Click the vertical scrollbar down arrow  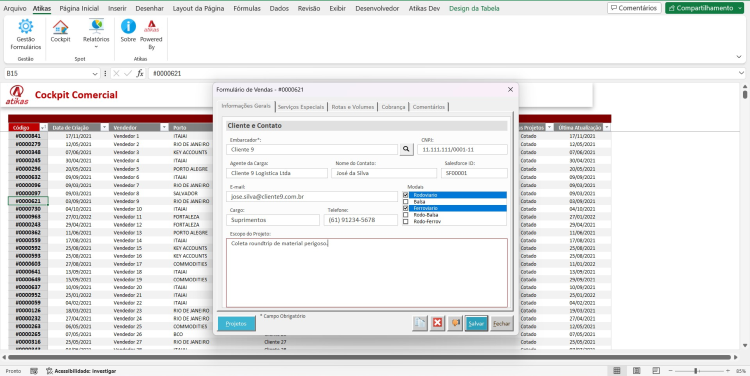744,345
